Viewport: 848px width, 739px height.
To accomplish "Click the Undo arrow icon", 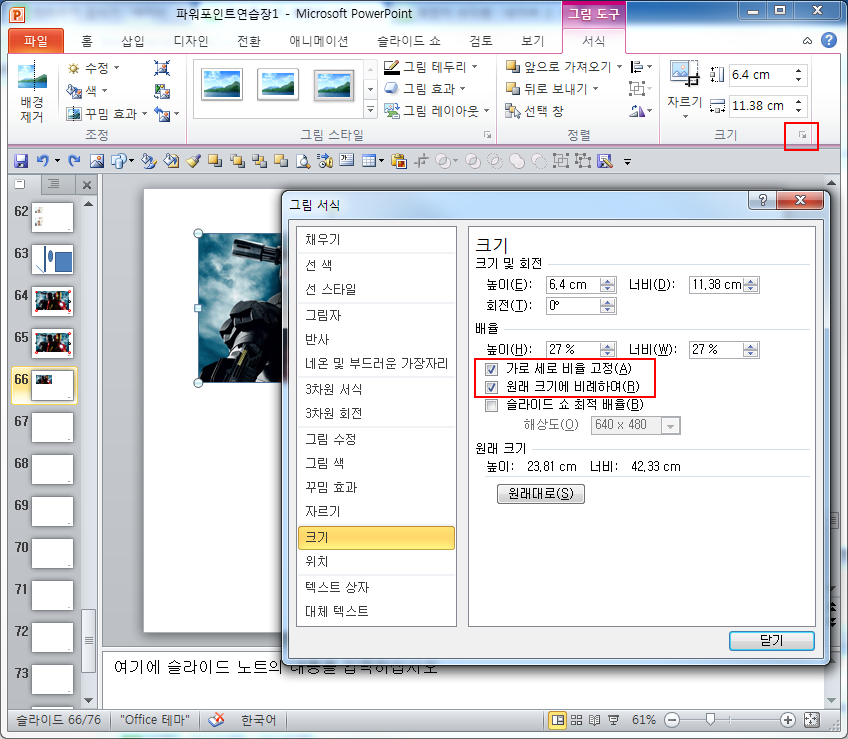I will pos(42,160).
